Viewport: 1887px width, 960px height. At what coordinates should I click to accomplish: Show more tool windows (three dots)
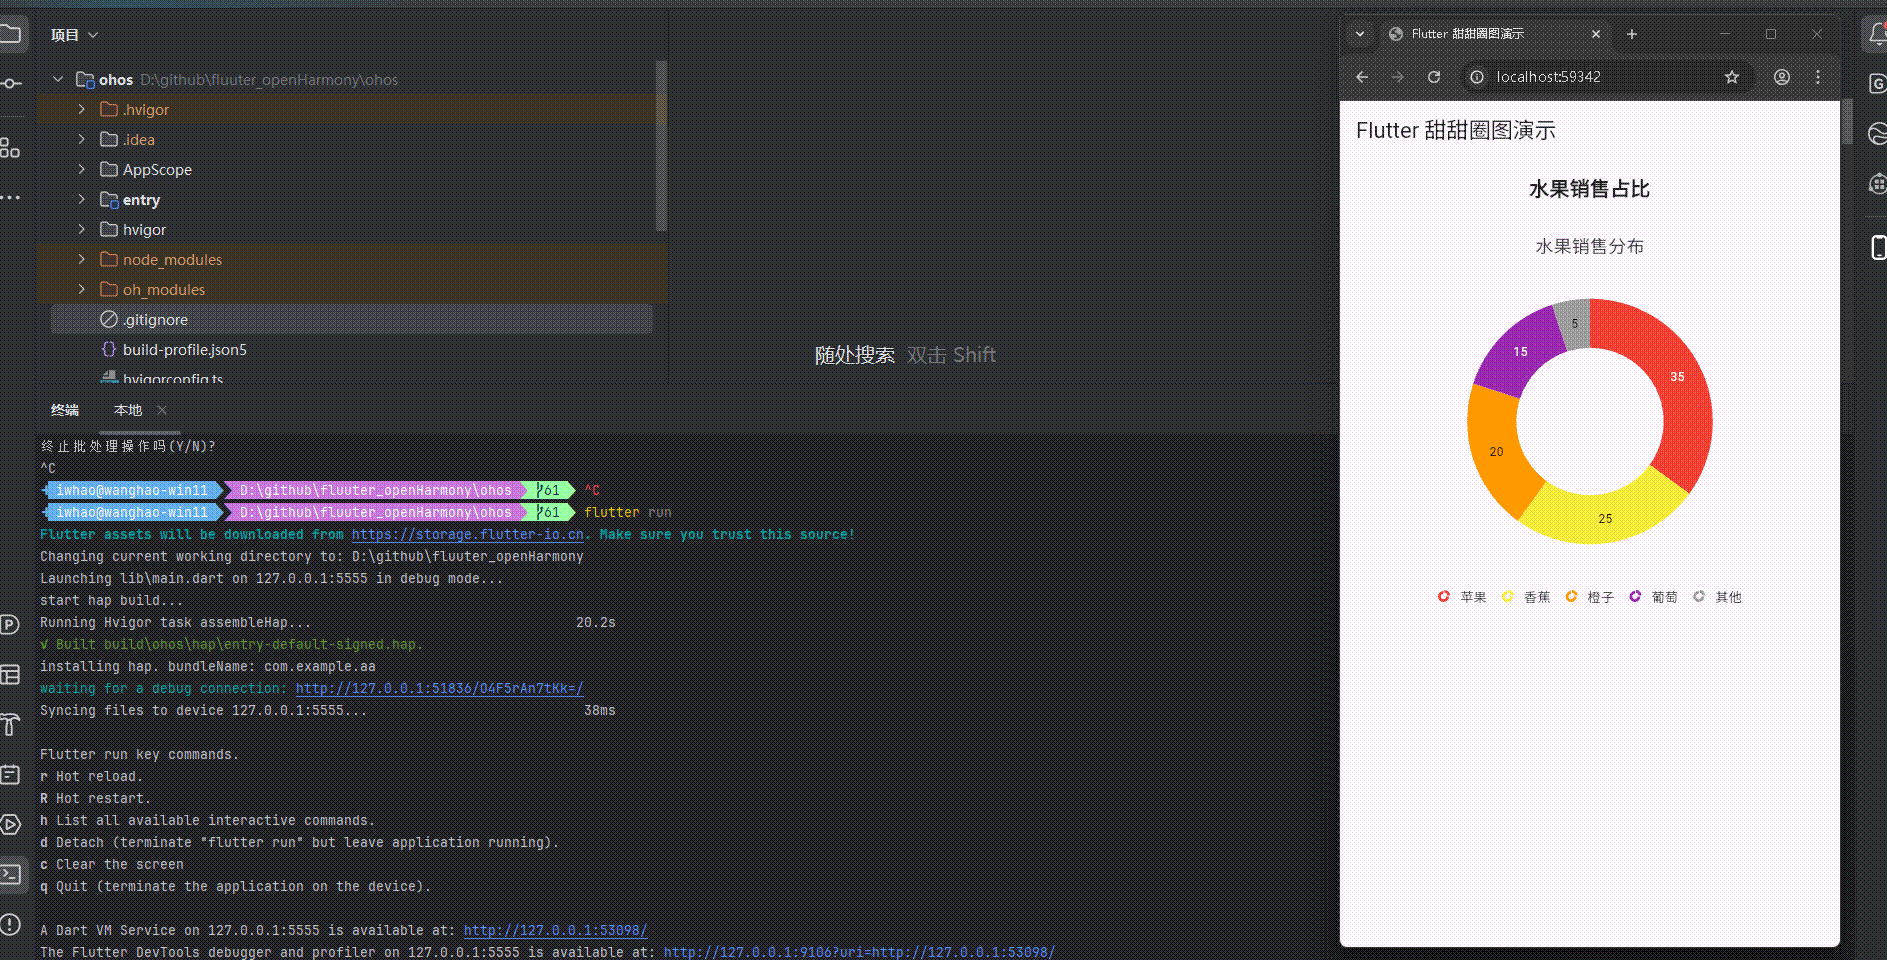tap(10, 197)
